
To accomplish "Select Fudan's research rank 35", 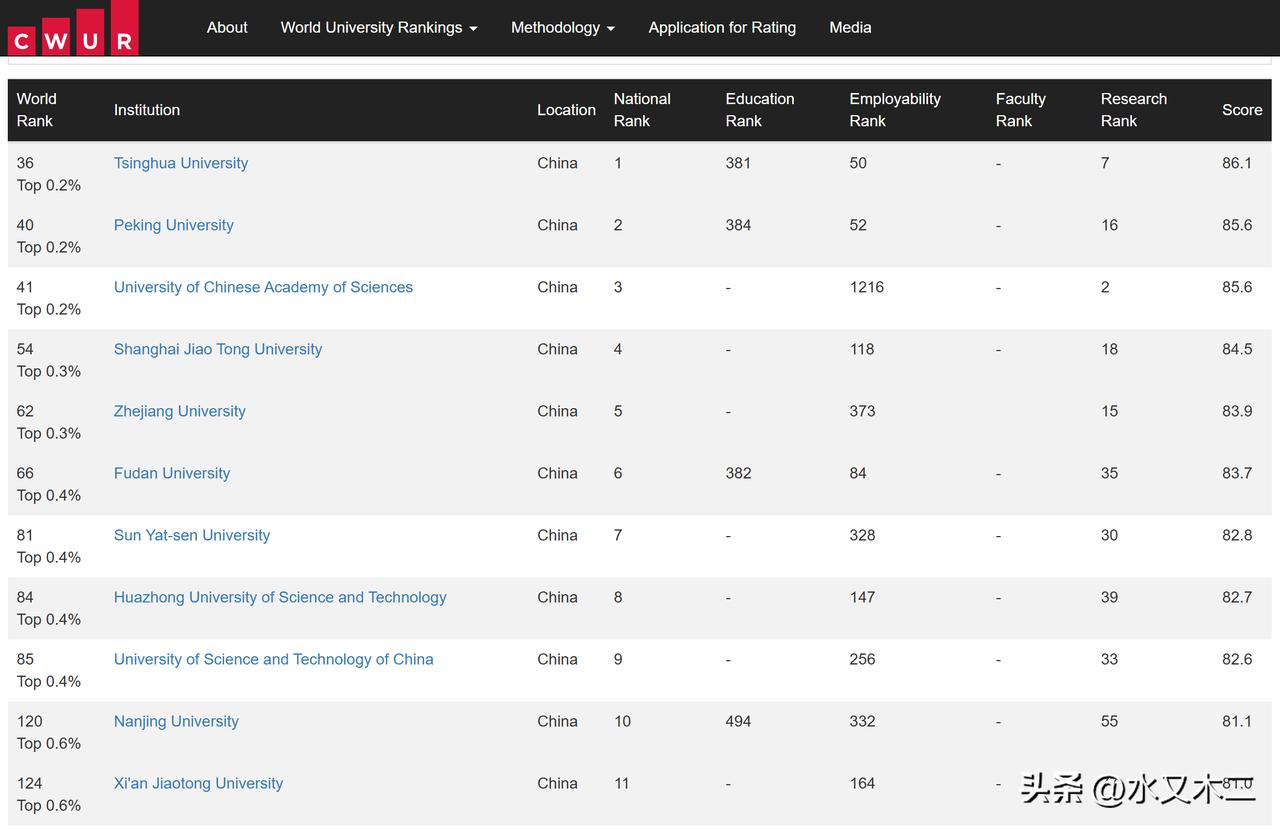I will point(1109,473).
